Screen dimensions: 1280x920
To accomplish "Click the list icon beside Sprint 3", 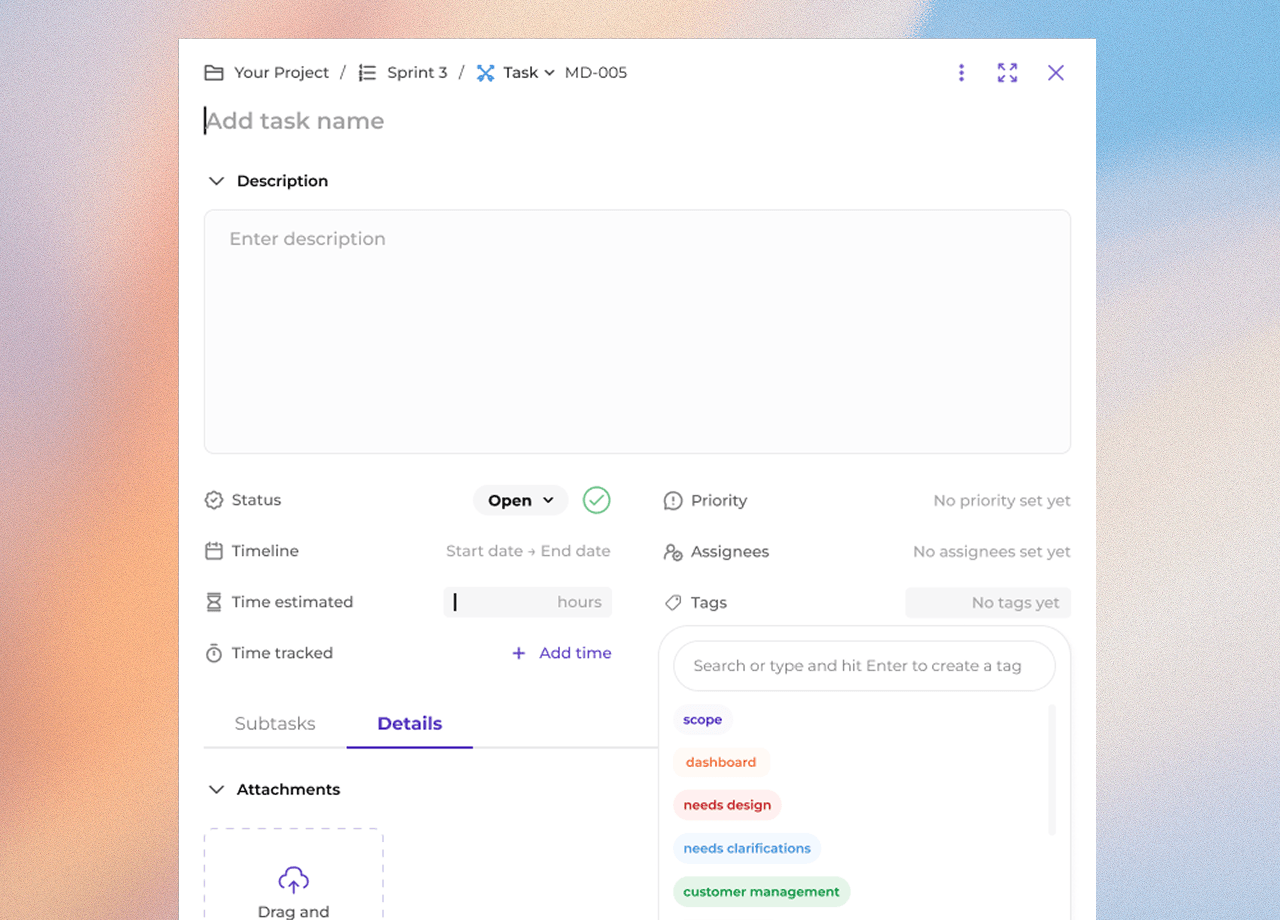I will tap(367, 73).
